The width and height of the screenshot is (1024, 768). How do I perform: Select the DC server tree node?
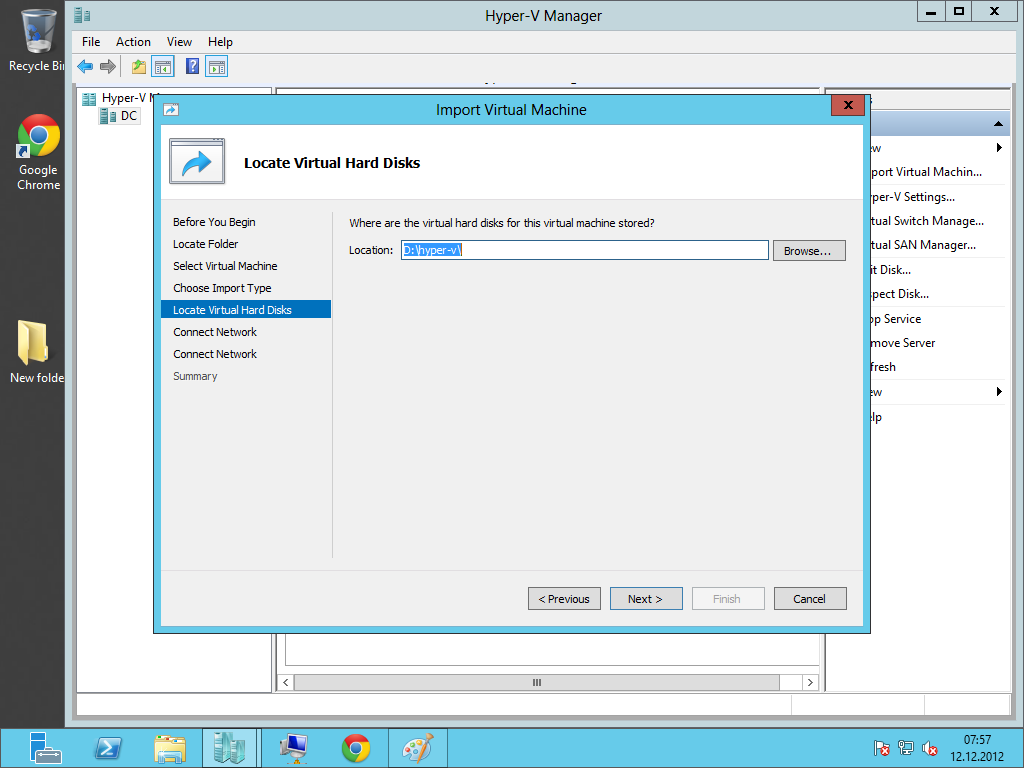coord(128,116)
